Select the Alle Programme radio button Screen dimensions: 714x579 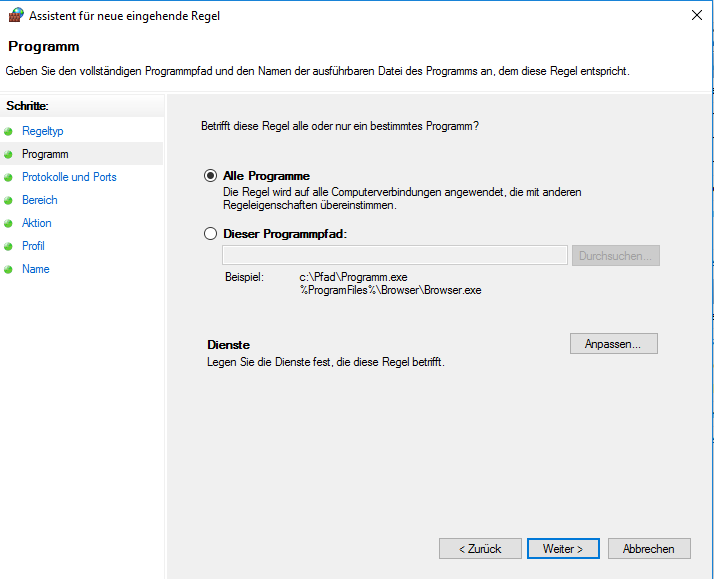[210, 176]
